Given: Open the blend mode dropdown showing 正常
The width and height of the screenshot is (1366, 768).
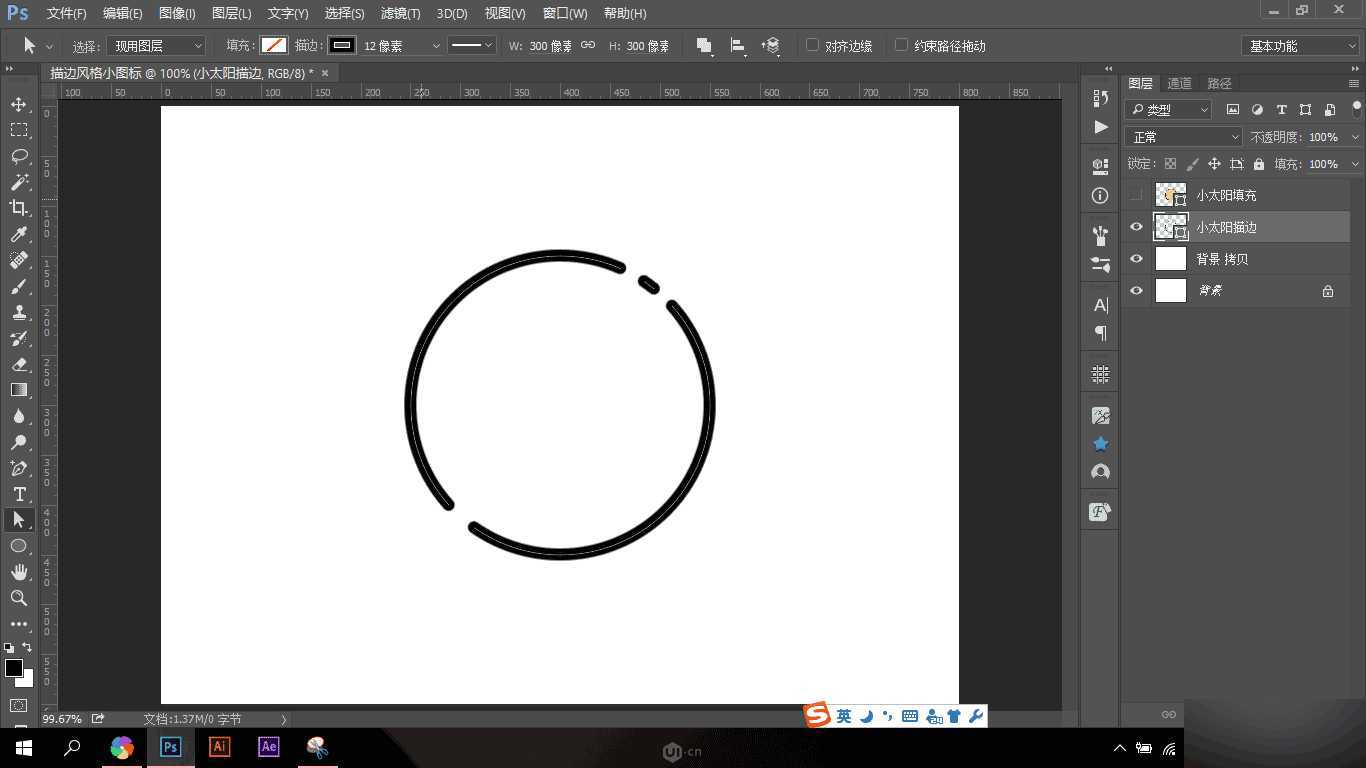Looking at the screenshot, I should point(1183,136).
